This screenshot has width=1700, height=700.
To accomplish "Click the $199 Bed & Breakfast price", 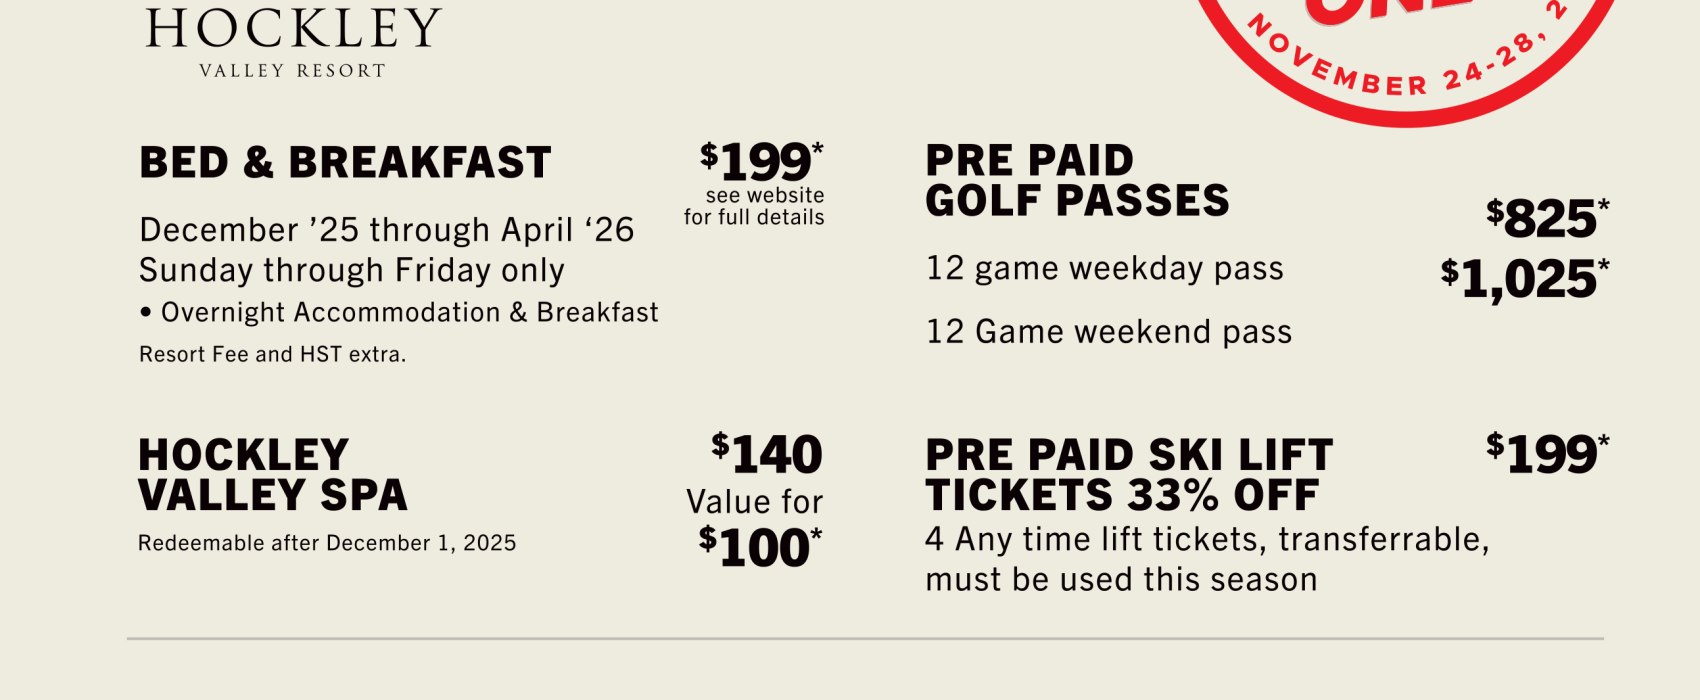I will pos(761,161).
